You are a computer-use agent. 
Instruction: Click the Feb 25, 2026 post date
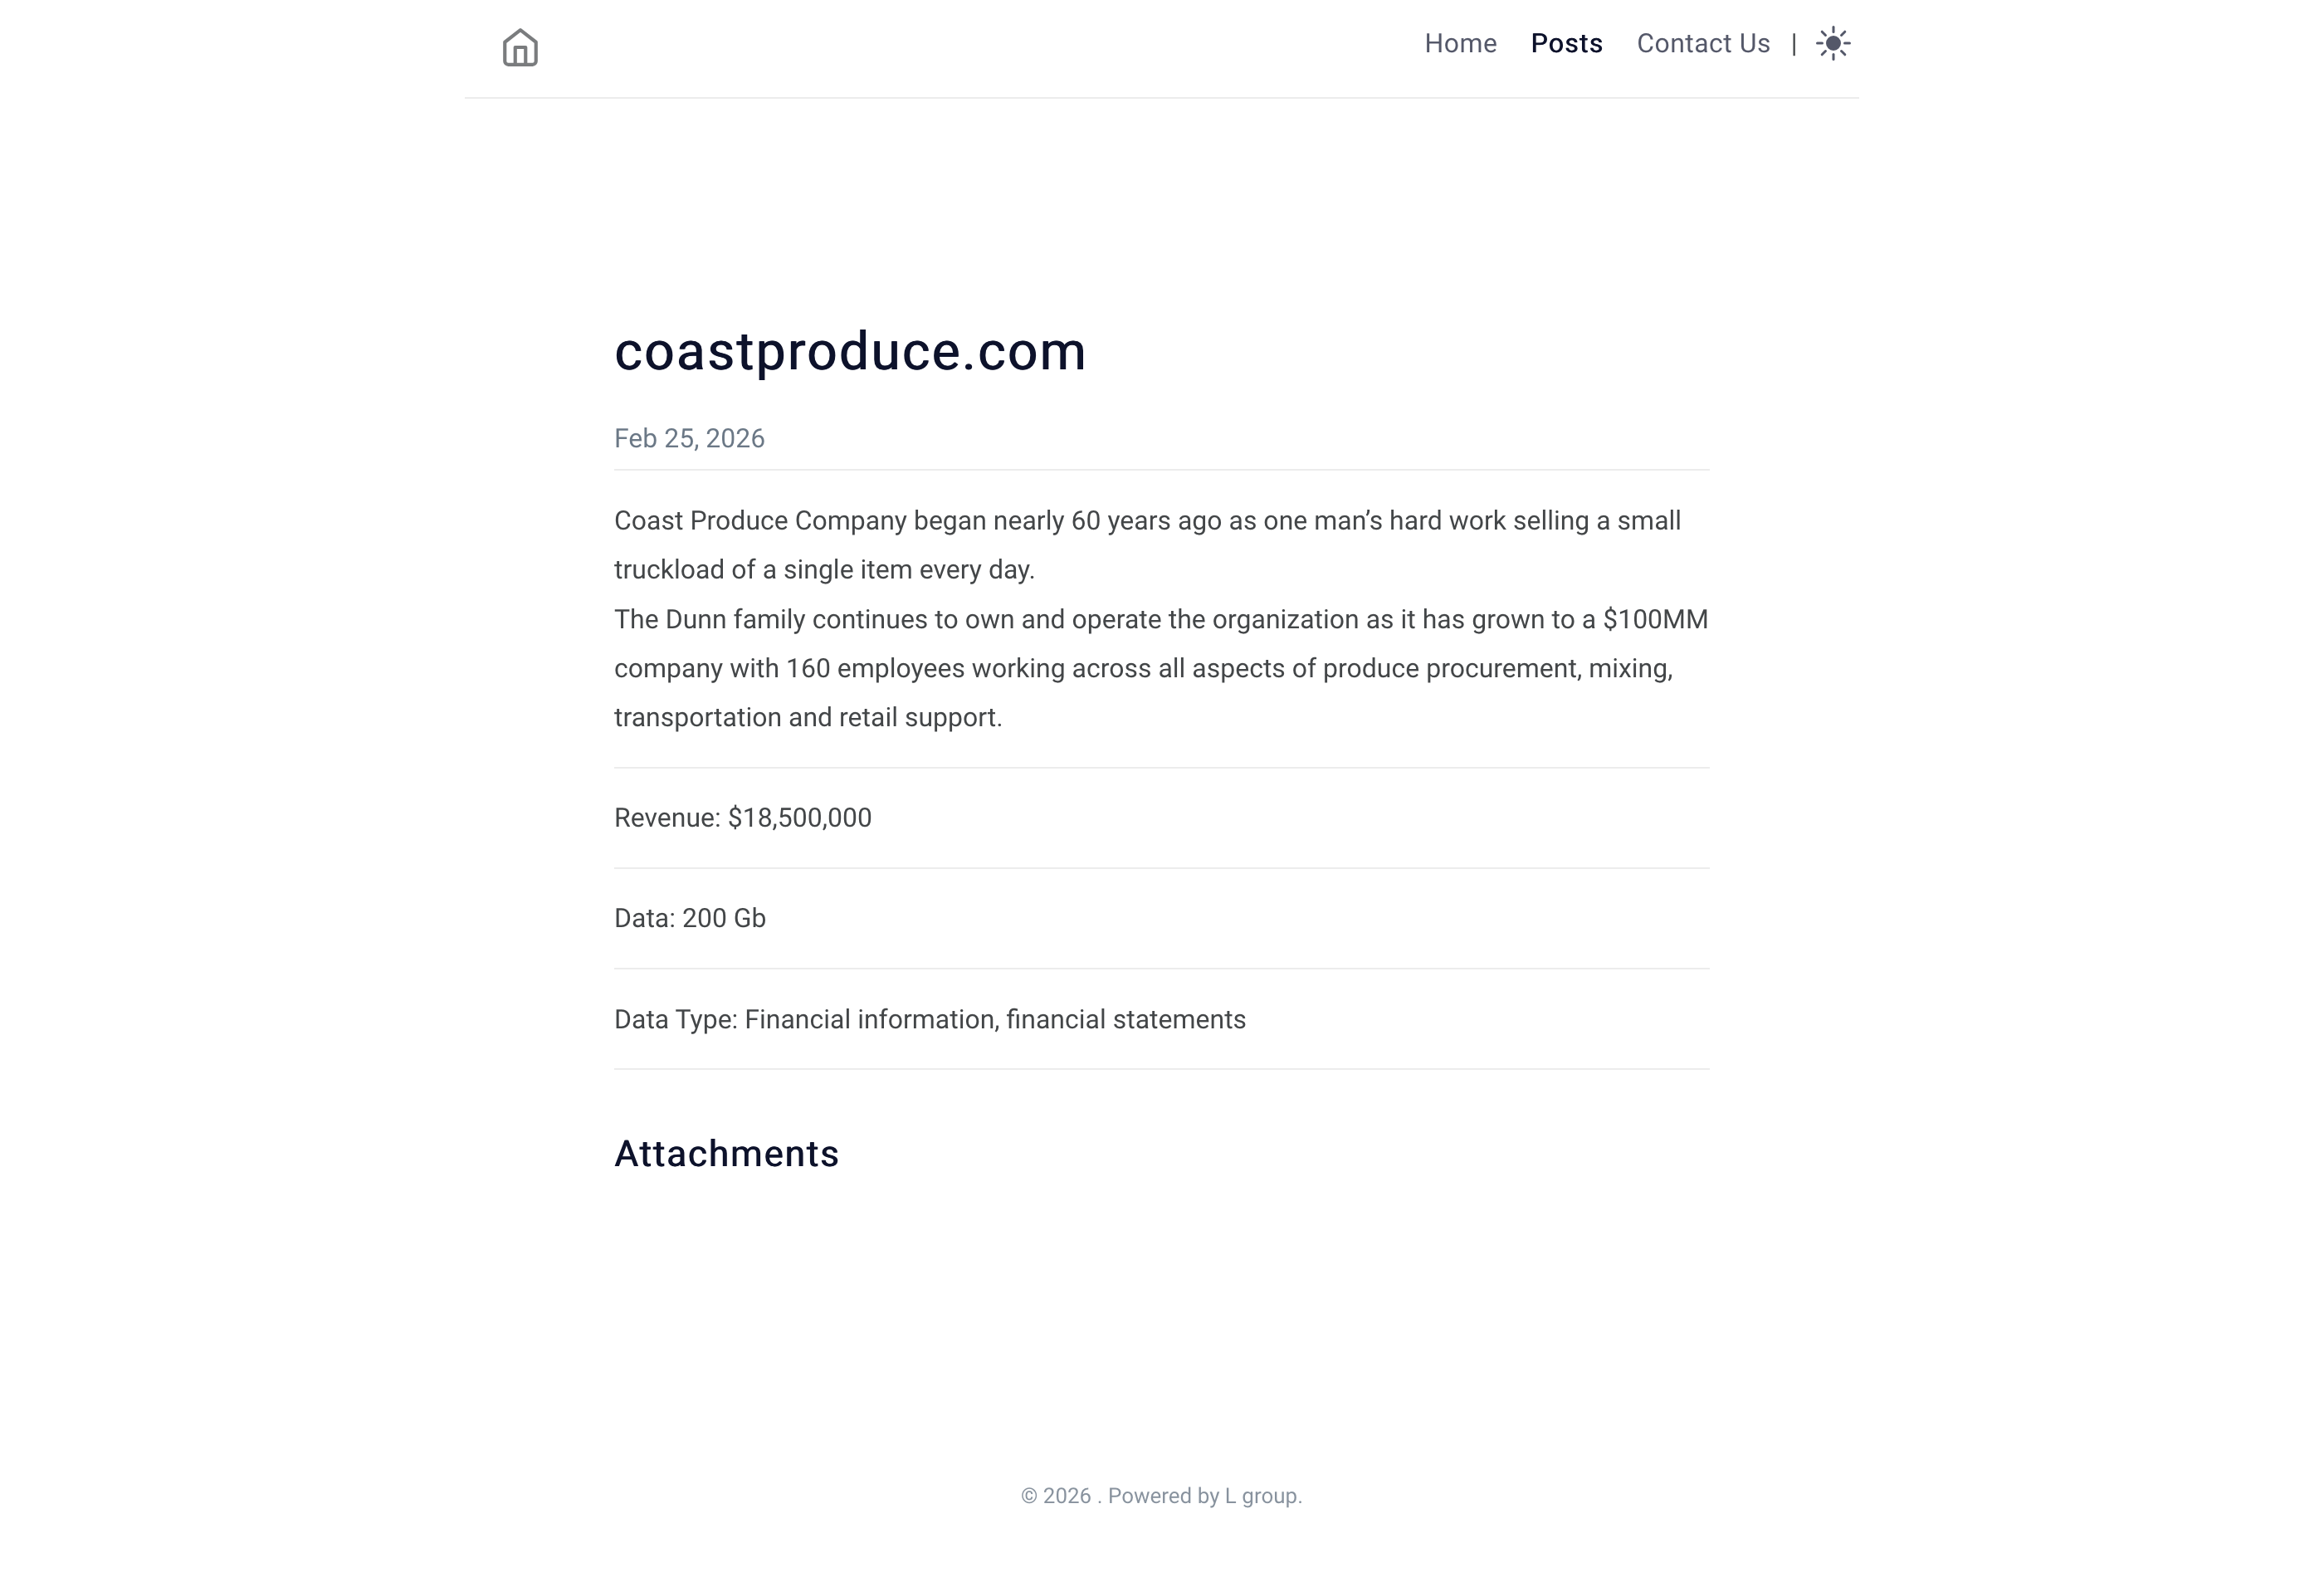689,438
